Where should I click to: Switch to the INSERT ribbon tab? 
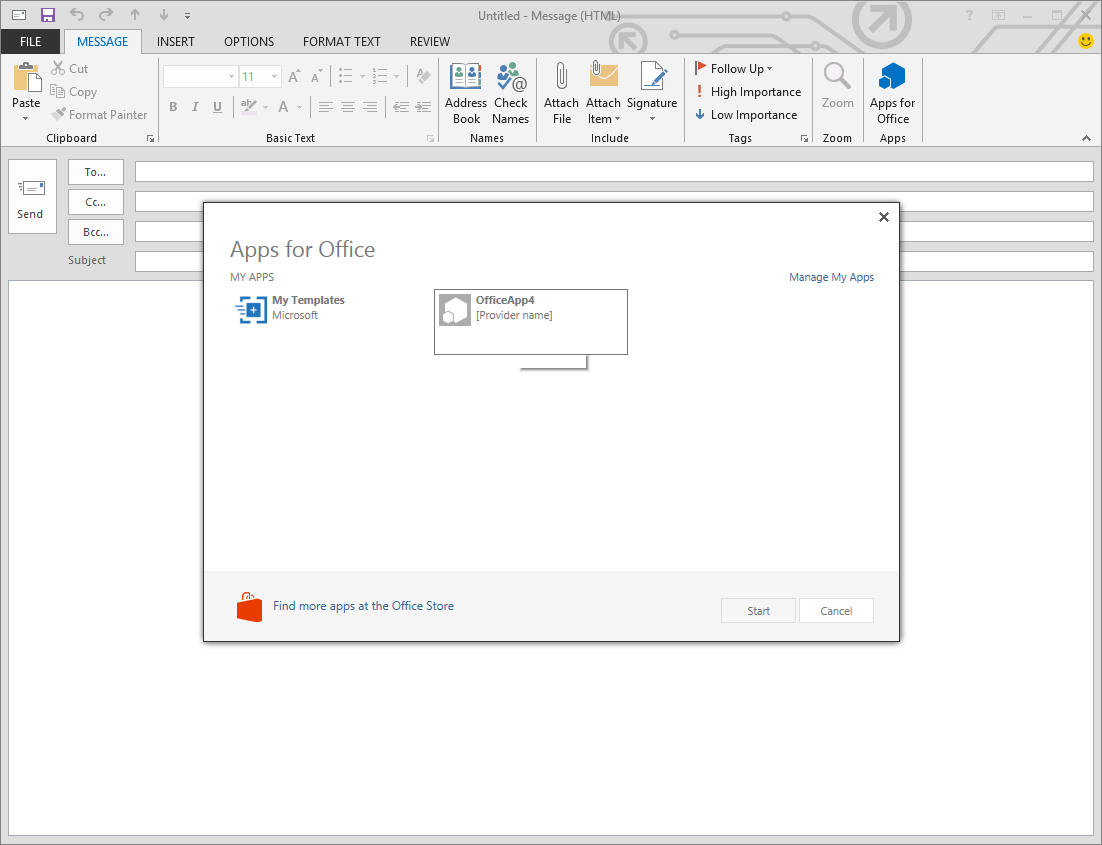[x=176, y=41]
